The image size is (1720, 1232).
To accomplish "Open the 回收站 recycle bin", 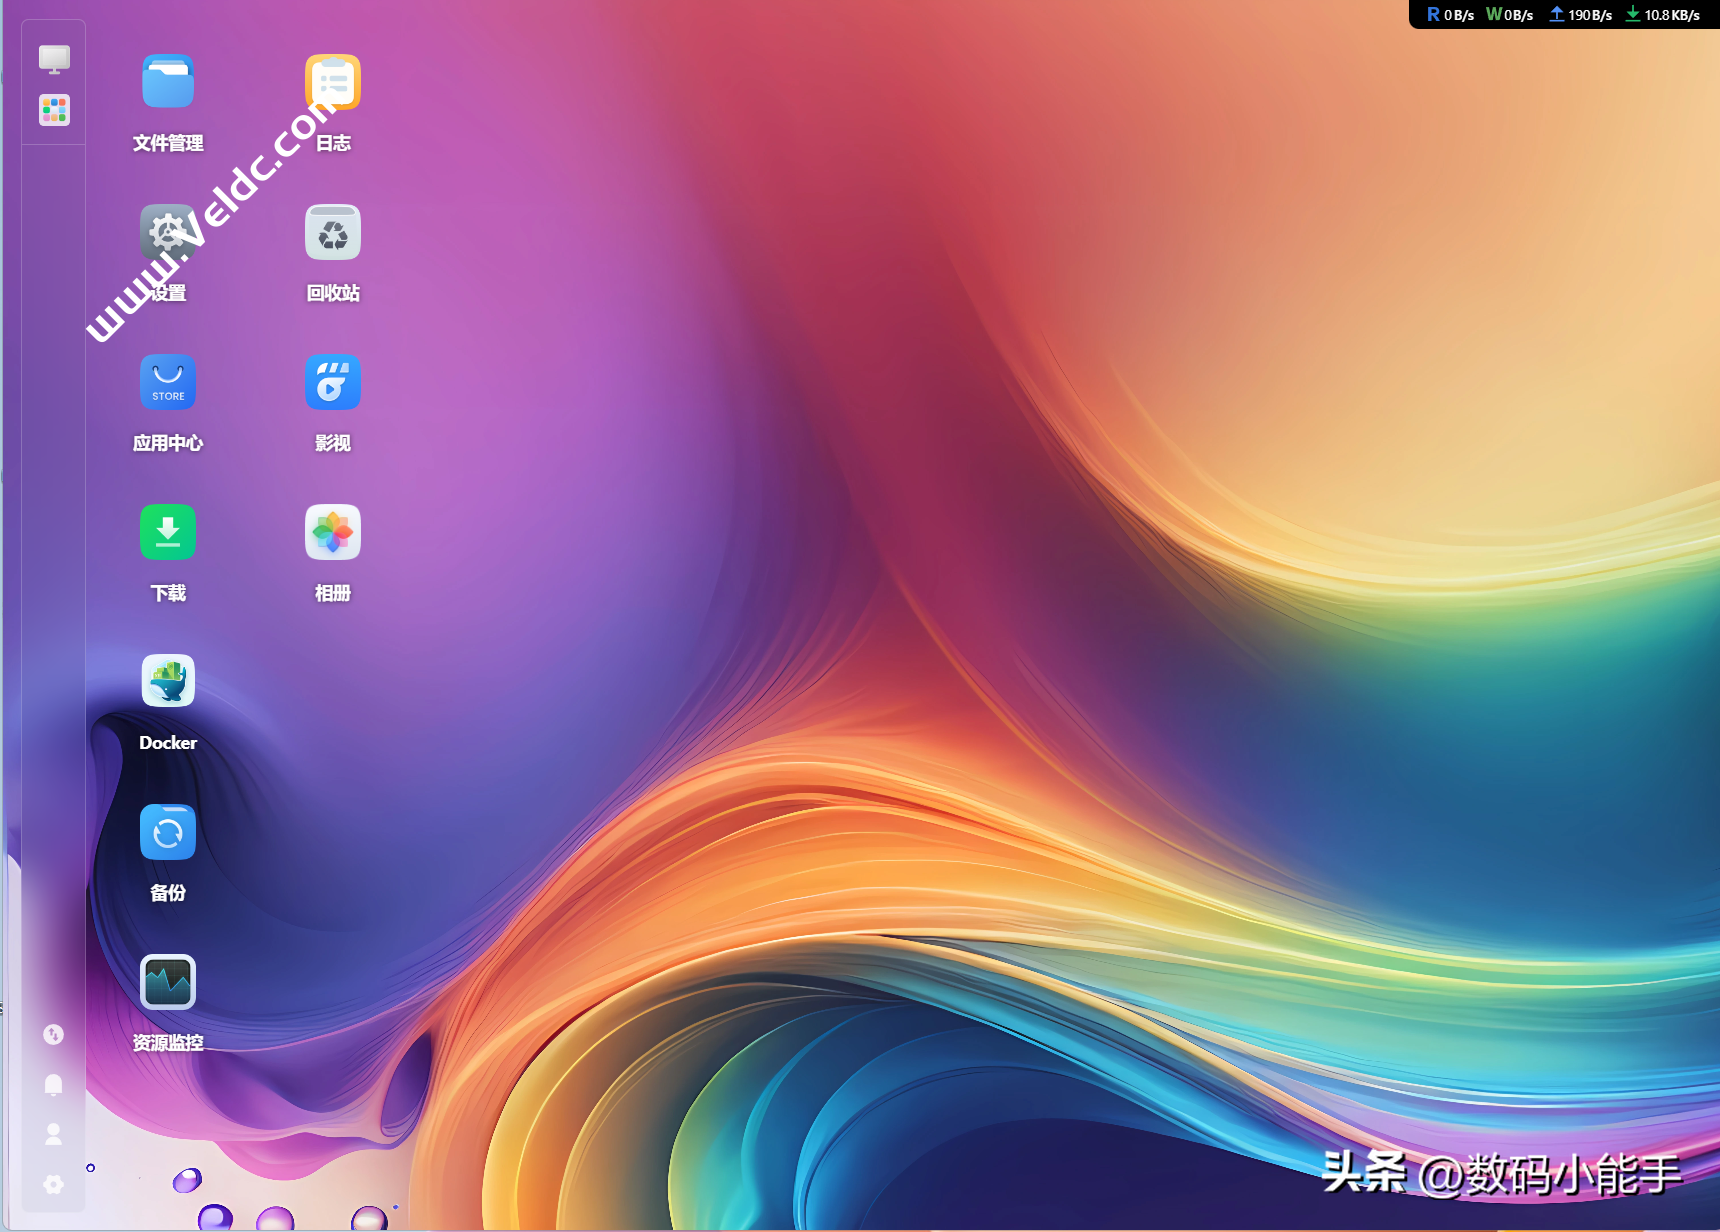I will (x=333, y=232).
